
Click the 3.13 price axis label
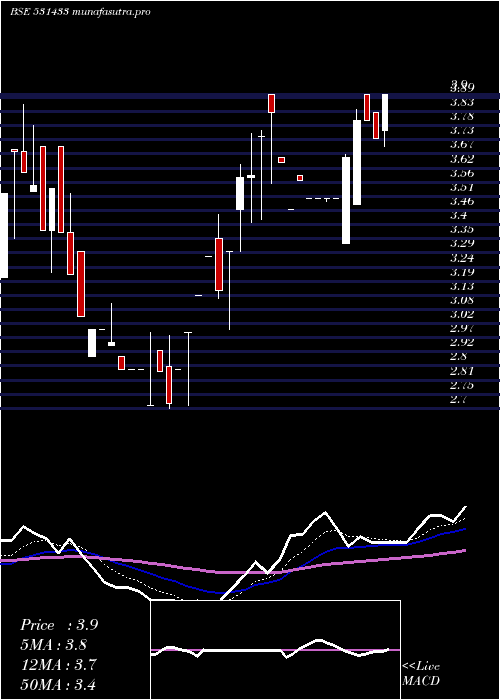pos(462,286)
